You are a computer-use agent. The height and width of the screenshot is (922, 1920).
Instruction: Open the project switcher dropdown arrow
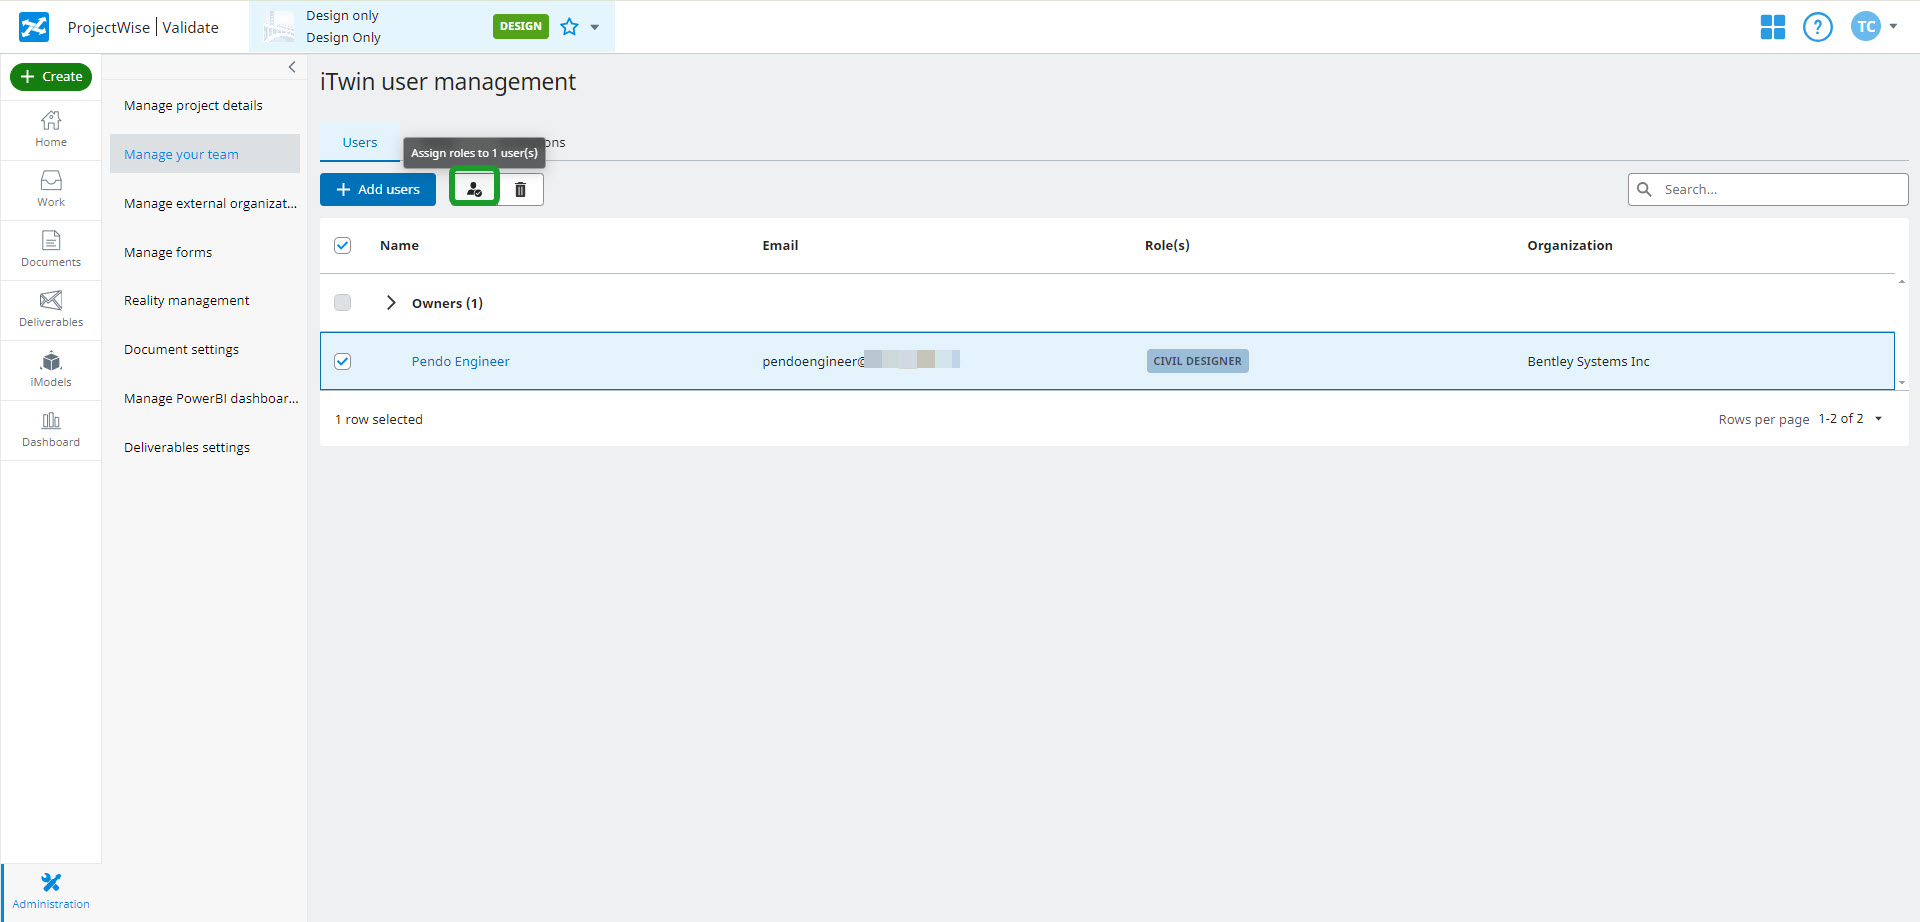click(x=595, y=27)
